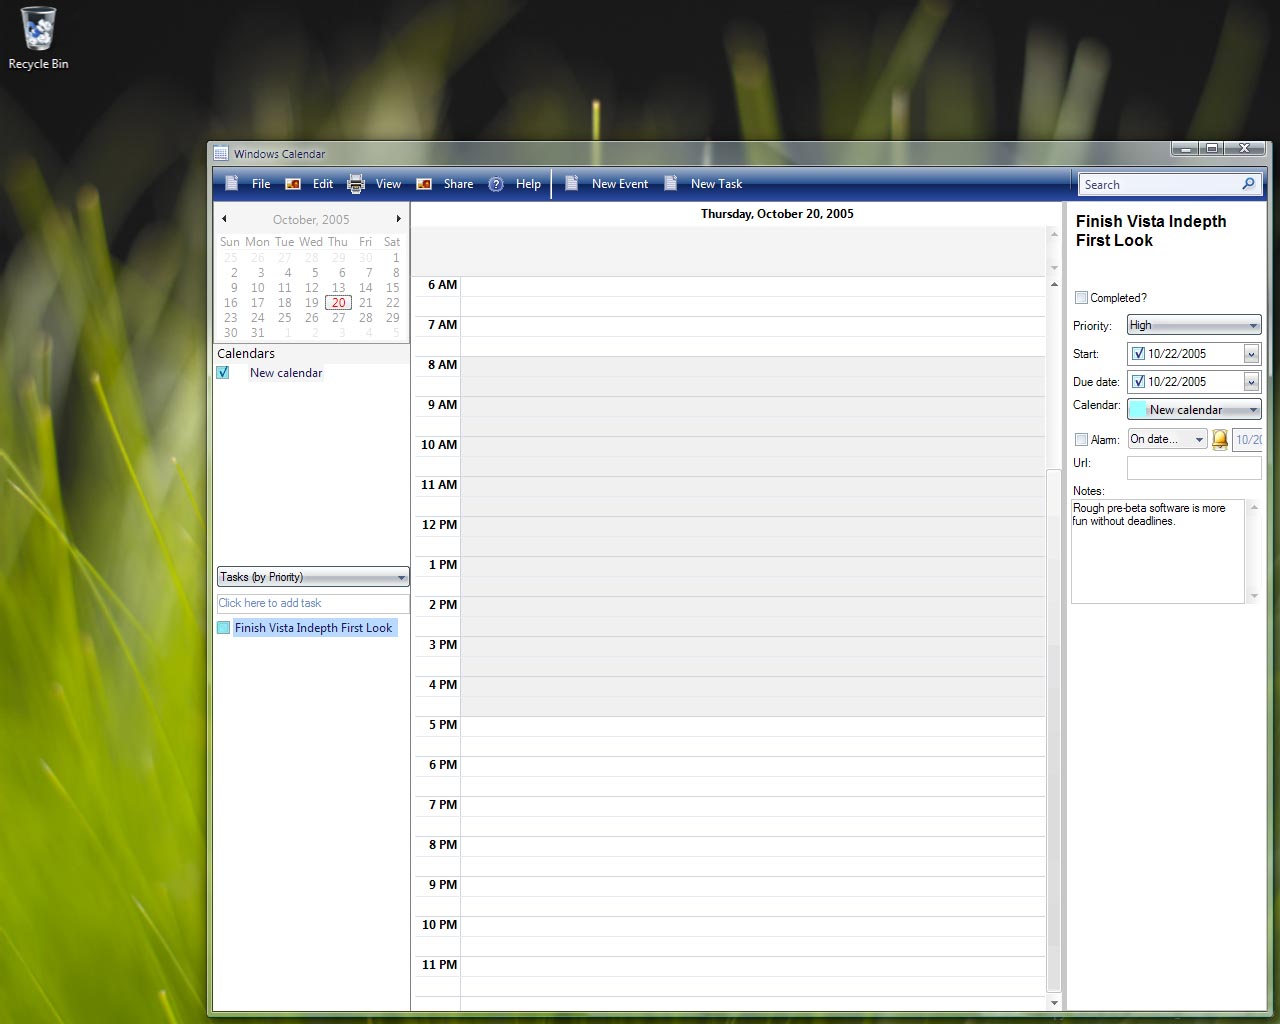Click the alarm date field
This screenshot has height=1024, width=1280.
click(x=1247, y=439)
